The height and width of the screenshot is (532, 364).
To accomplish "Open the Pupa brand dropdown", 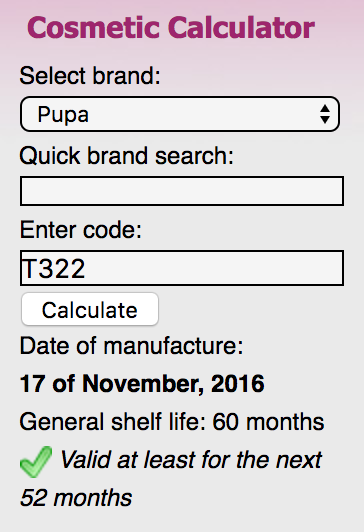I will (x=180, y=114).
